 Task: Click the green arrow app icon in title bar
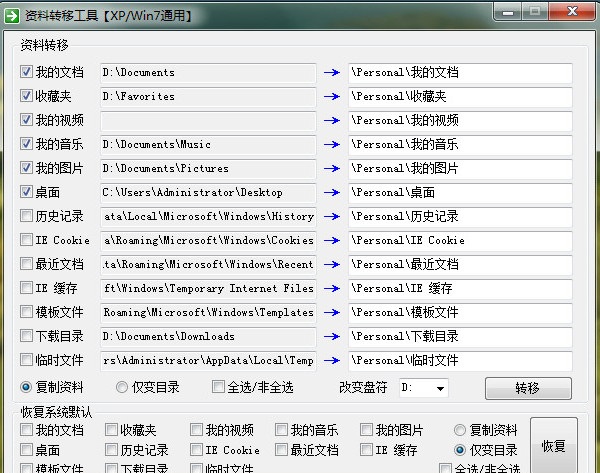[x=12, y=14]
